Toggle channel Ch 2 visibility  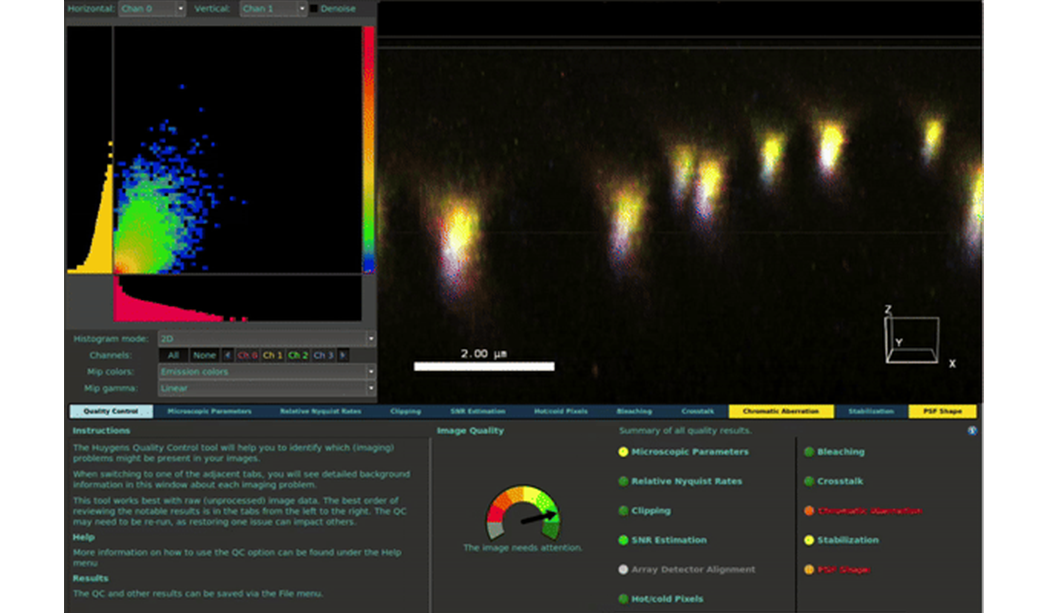298,355
